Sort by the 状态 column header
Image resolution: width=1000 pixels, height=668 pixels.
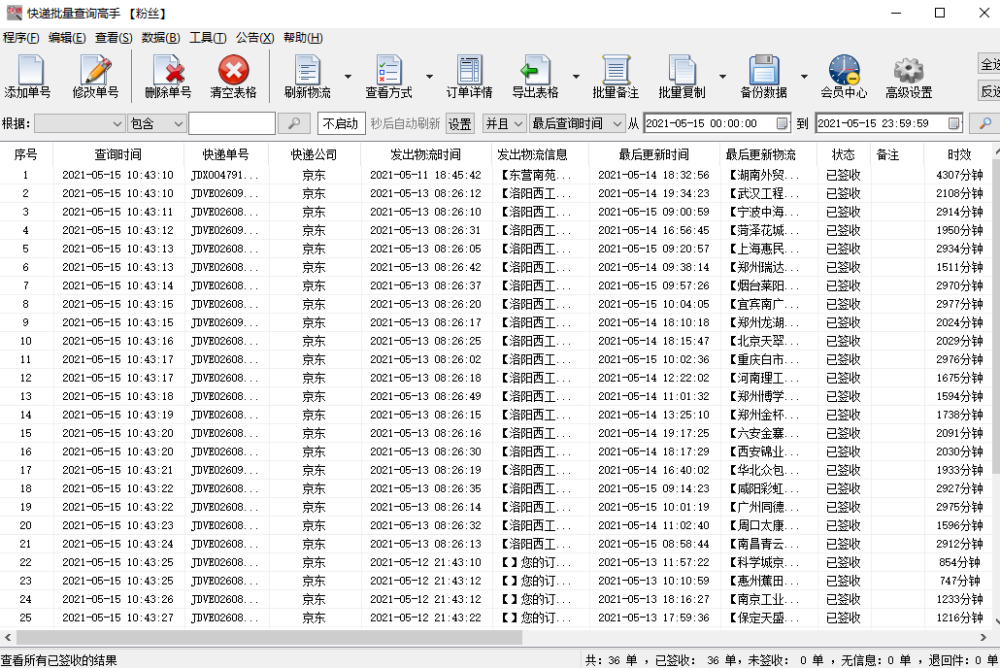pos(843,154)
